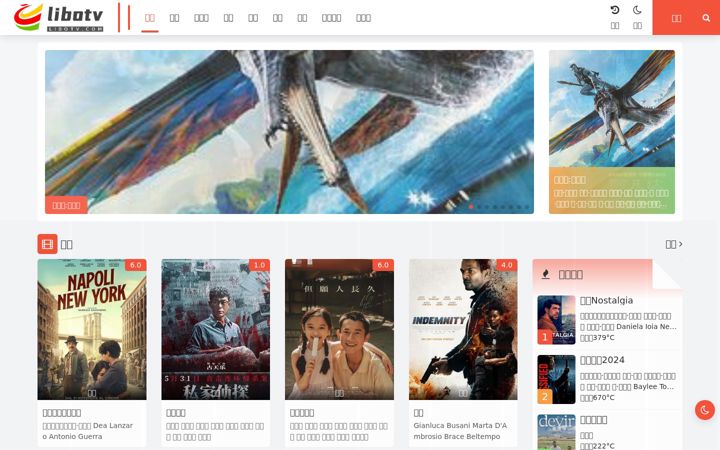
Task: Click the title under Napoli New York poster
Action: coord(62,413)
